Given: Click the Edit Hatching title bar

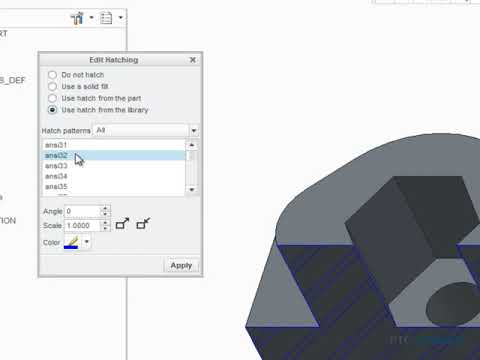Looking at the screenshot, I should pos(114,60).
